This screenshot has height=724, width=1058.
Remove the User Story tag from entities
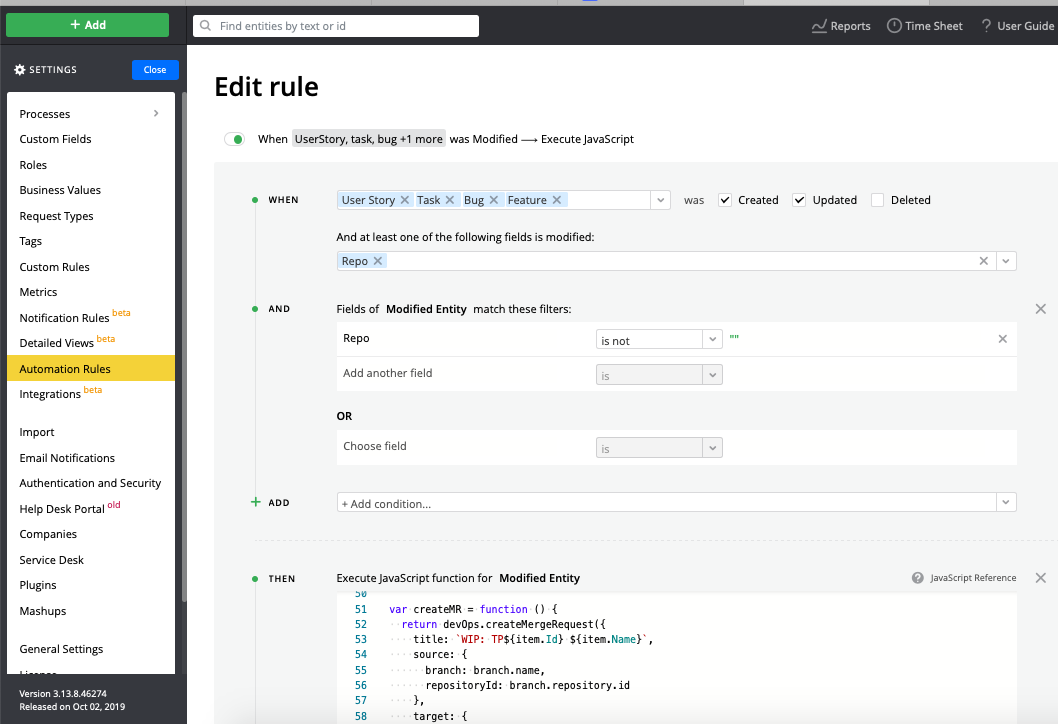405,200
